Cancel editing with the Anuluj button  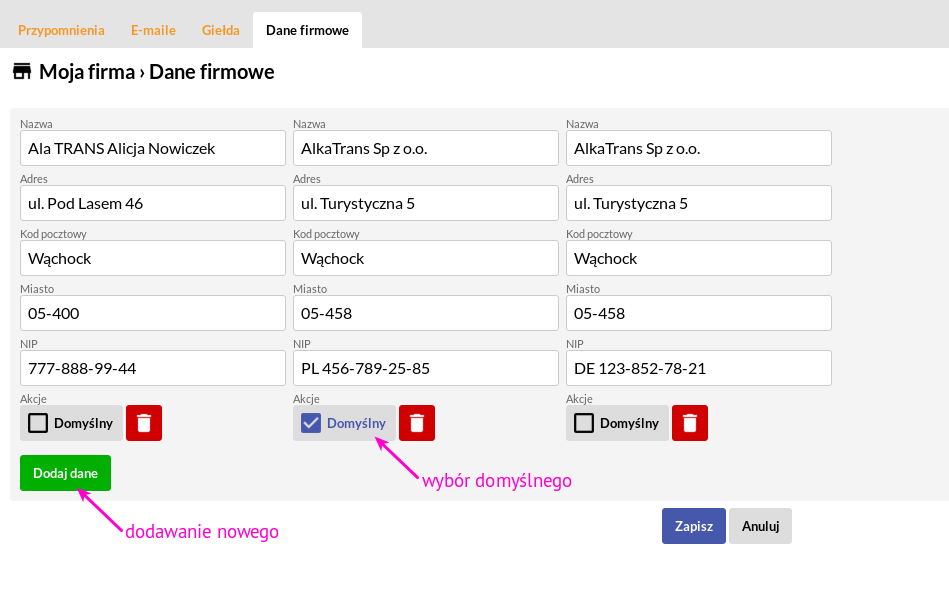tap(760, 526)
